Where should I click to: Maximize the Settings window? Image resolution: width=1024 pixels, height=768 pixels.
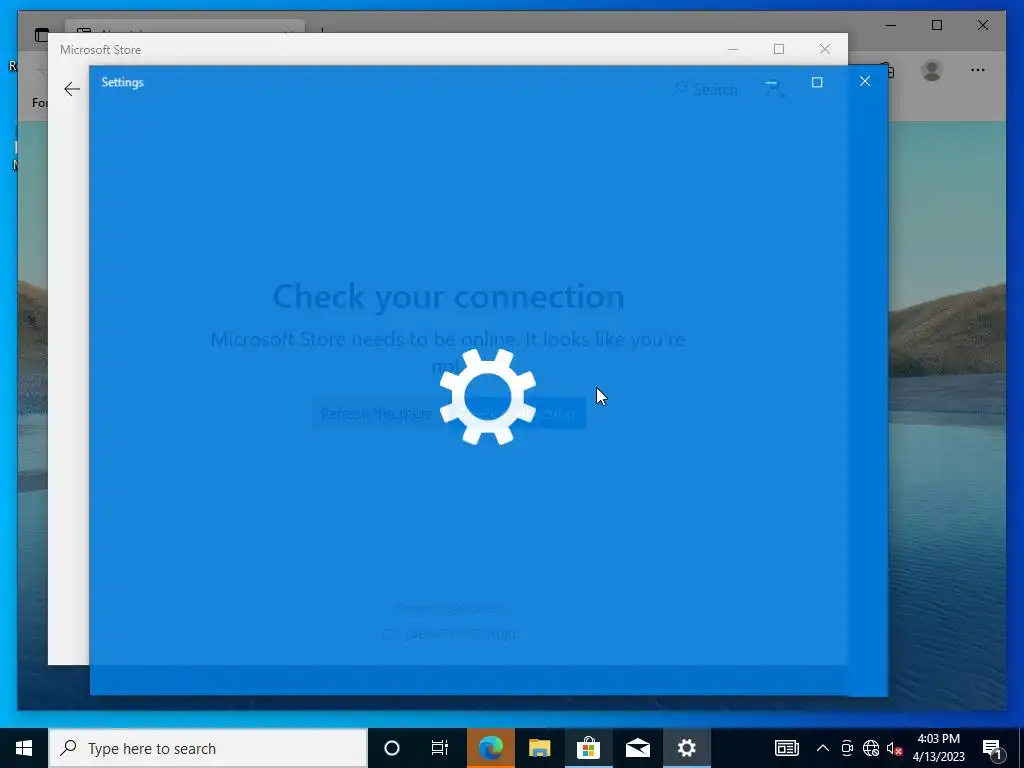point(817,82)
